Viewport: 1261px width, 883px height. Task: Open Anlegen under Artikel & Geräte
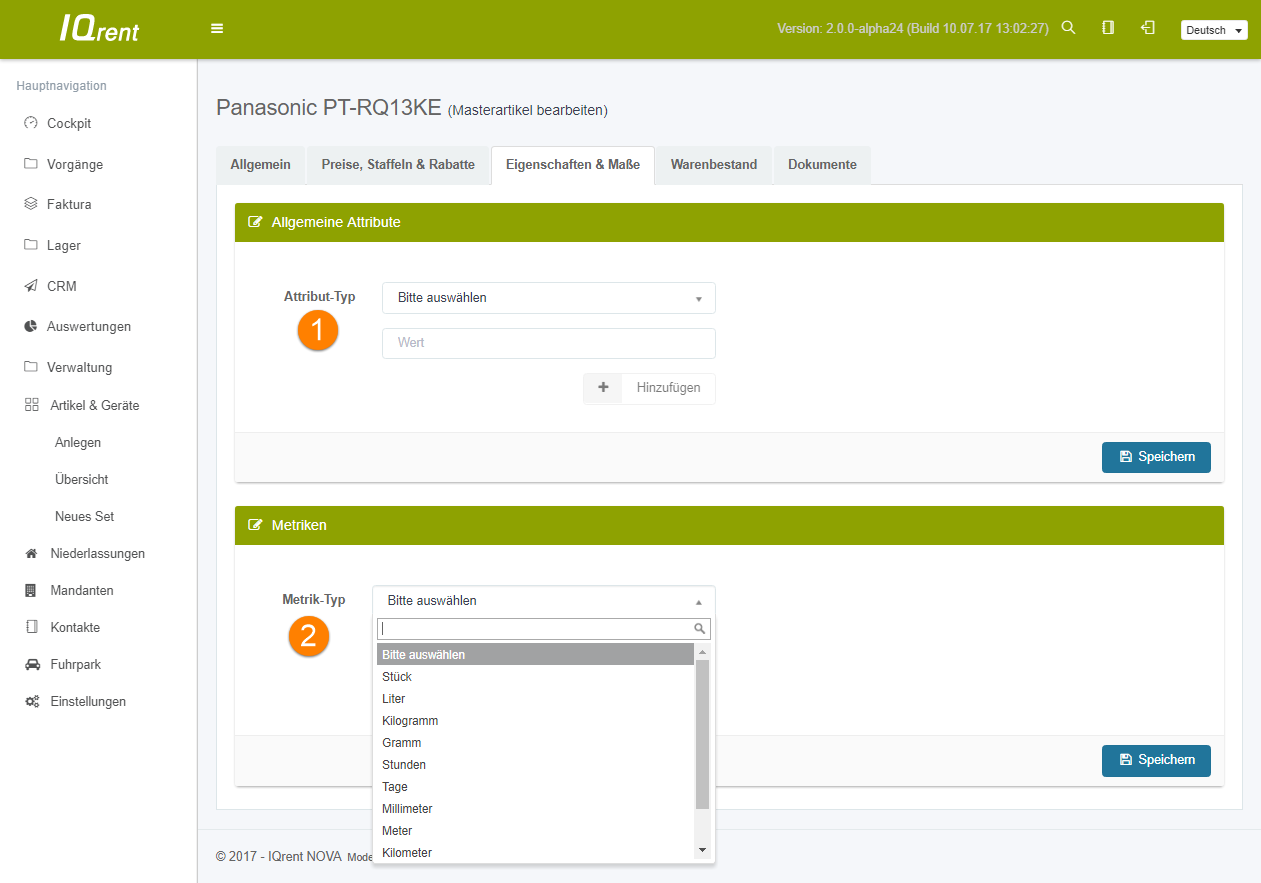coord(78,442)
